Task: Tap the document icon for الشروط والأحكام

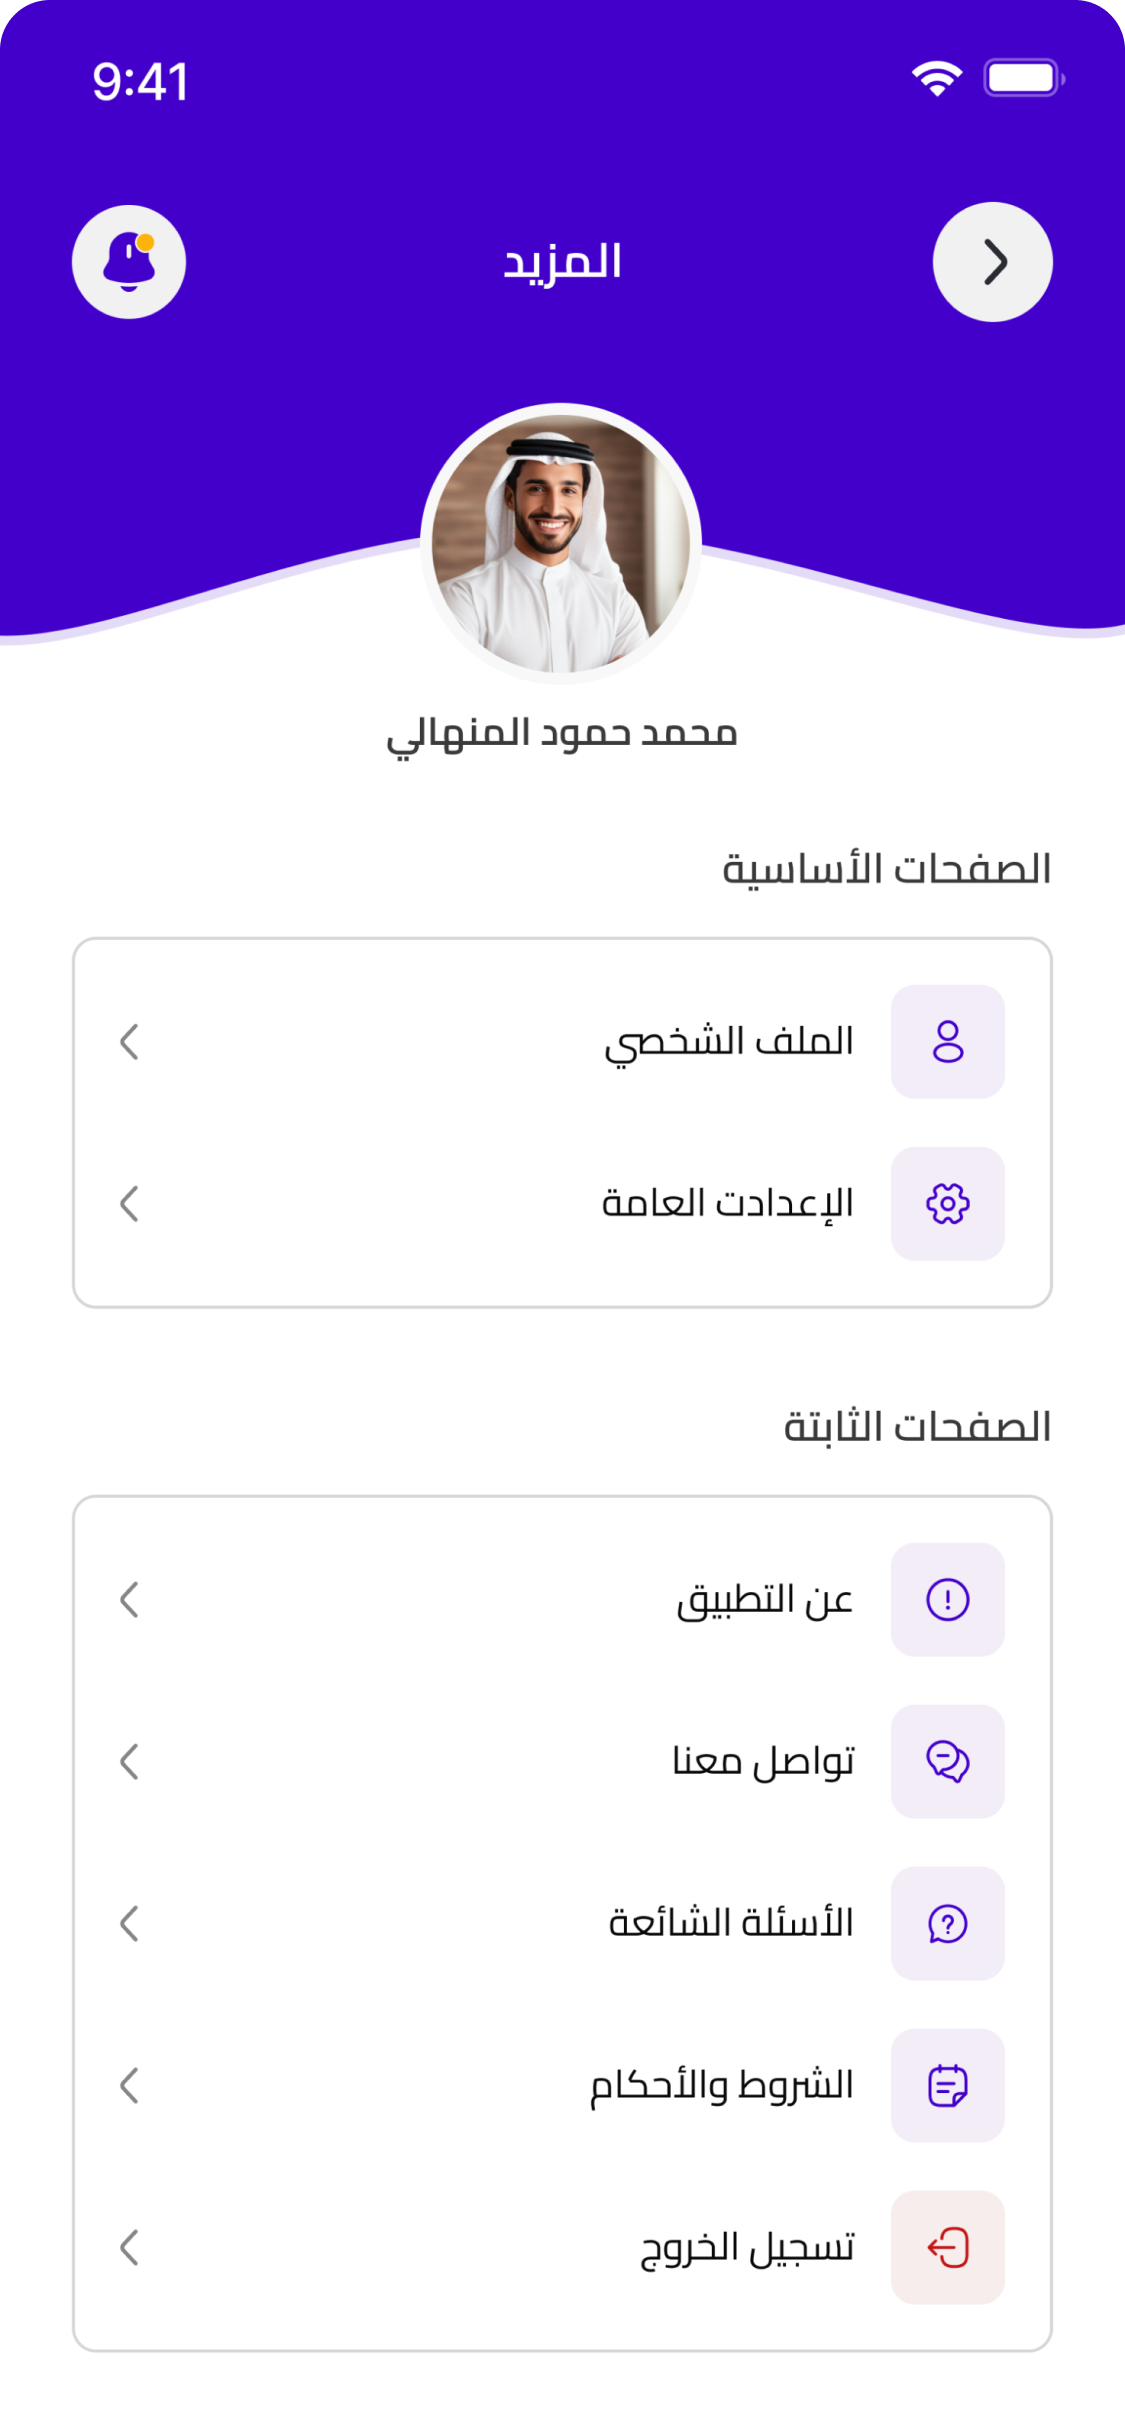Action: (x=947, y=2086)
